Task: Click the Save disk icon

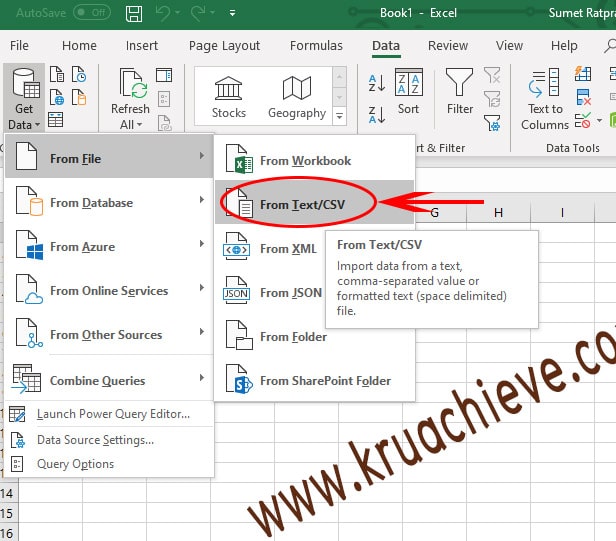Action: (x=134, y=13)
